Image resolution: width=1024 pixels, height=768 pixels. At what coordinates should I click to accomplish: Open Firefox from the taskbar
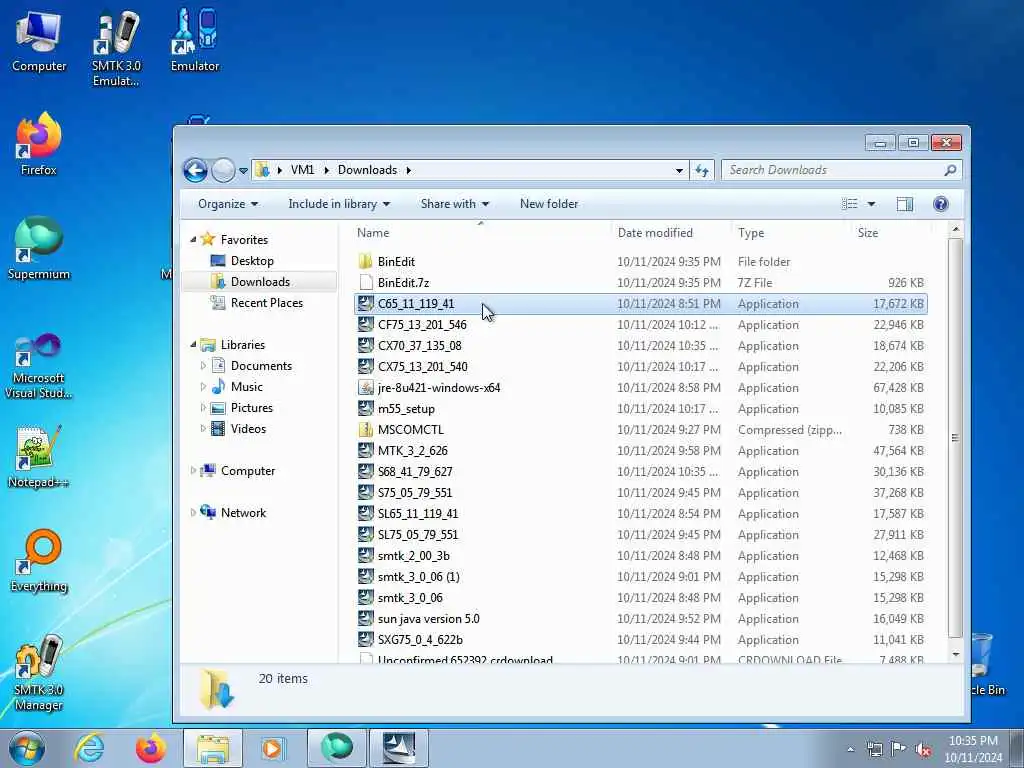(x=150, y=748)
